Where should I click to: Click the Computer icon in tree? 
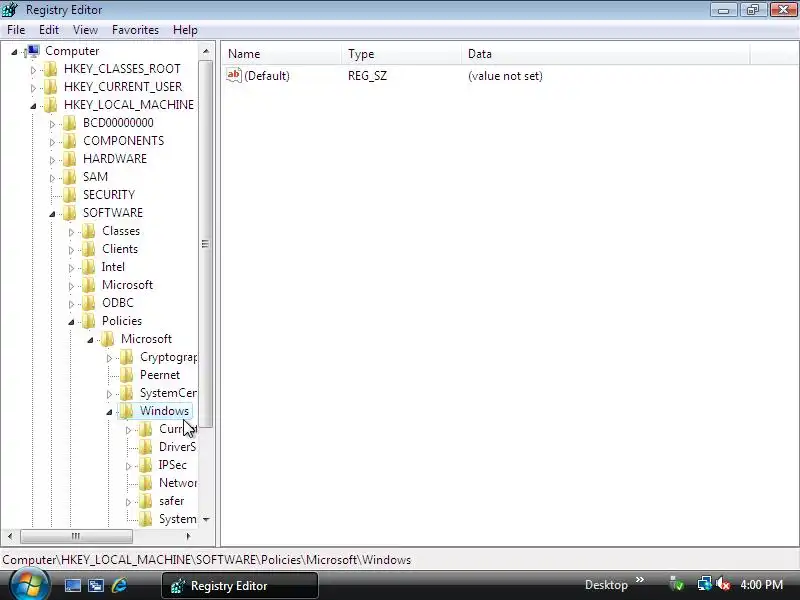tap(33, 51)
